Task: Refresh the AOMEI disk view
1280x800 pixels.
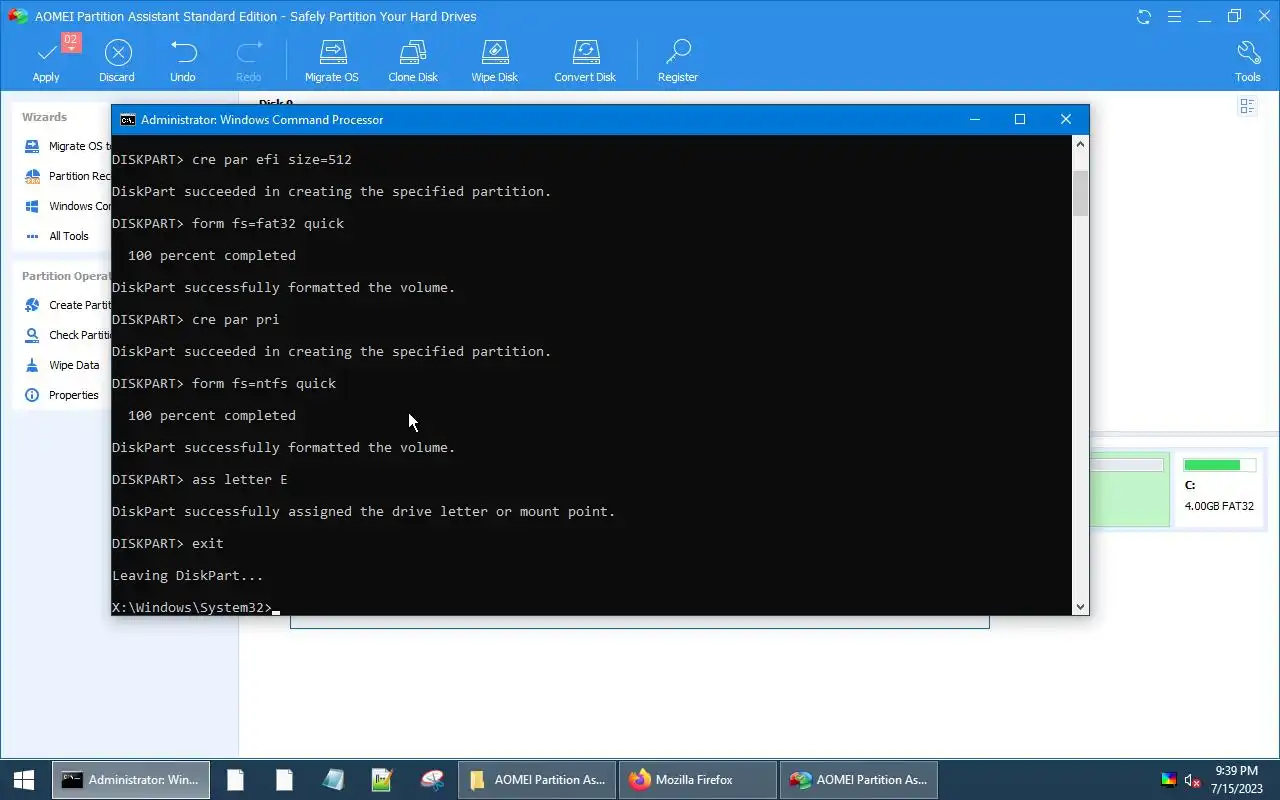Action: 1144,16
